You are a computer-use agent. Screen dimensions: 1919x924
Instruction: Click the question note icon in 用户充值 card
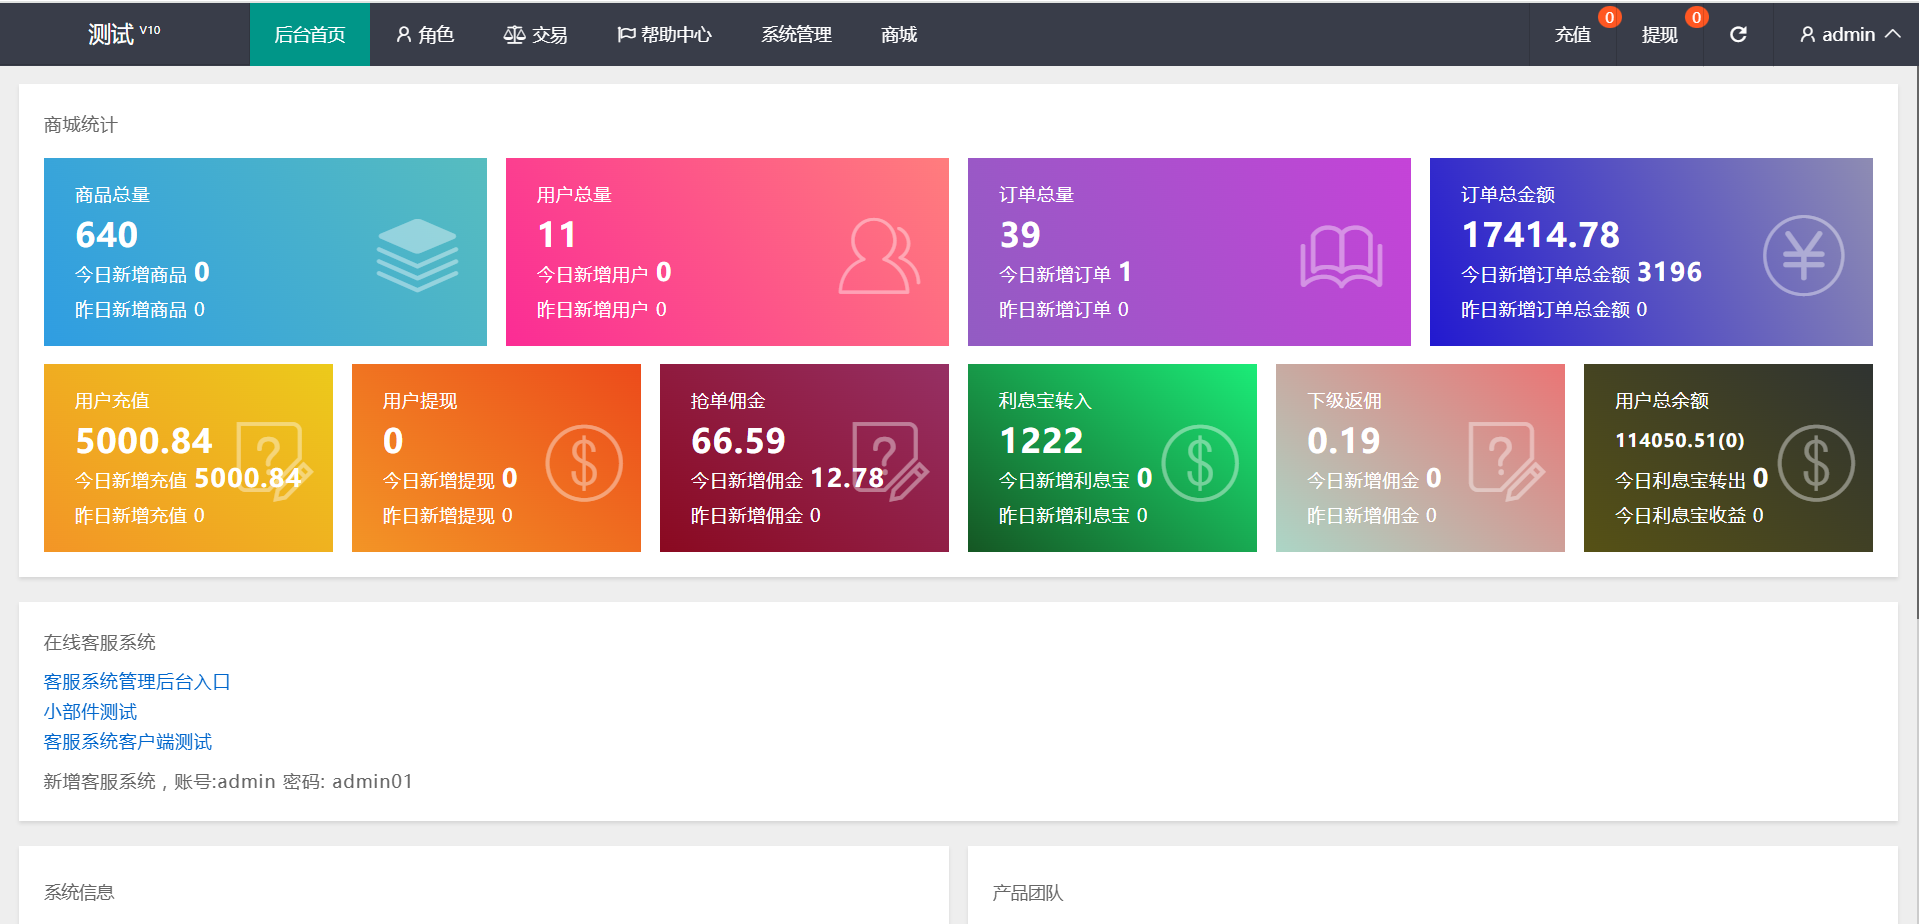pyautogui.click(x=274, y=462)
